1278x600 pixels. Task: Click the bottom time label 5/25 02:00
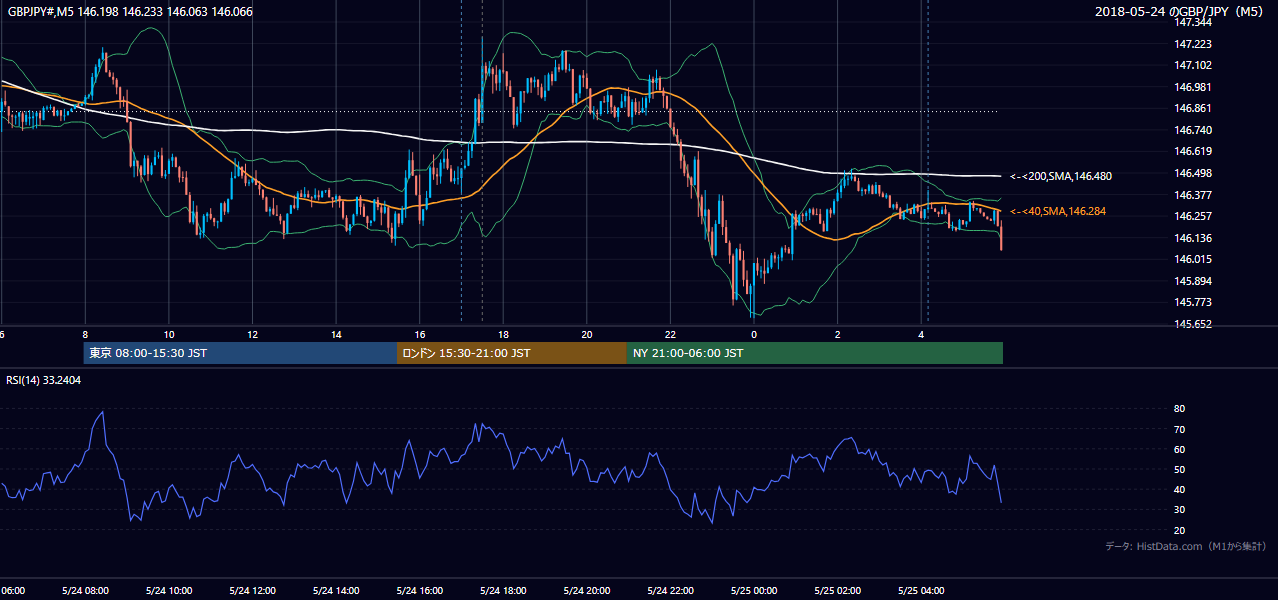[837, 590]
